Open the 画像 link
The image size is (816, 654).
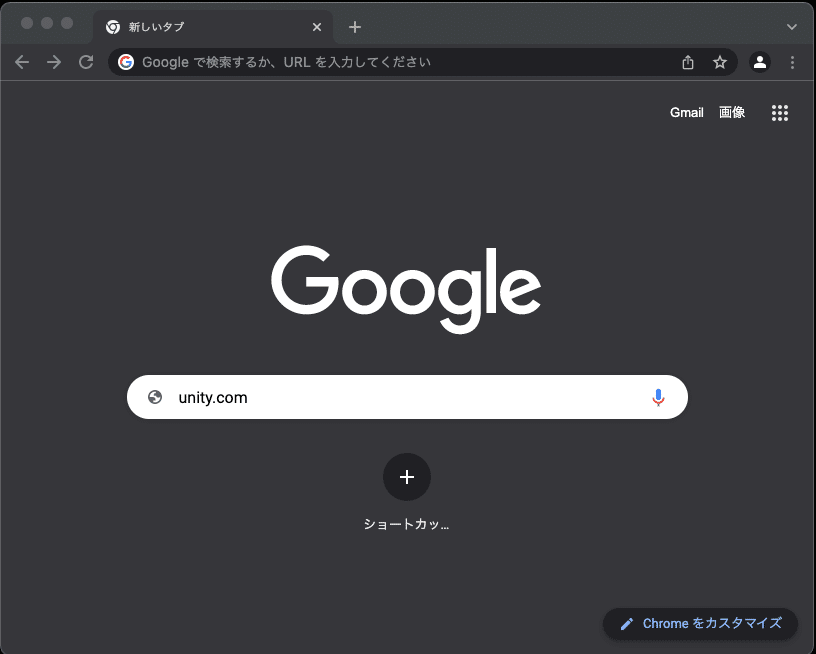[x=732, y=112]
